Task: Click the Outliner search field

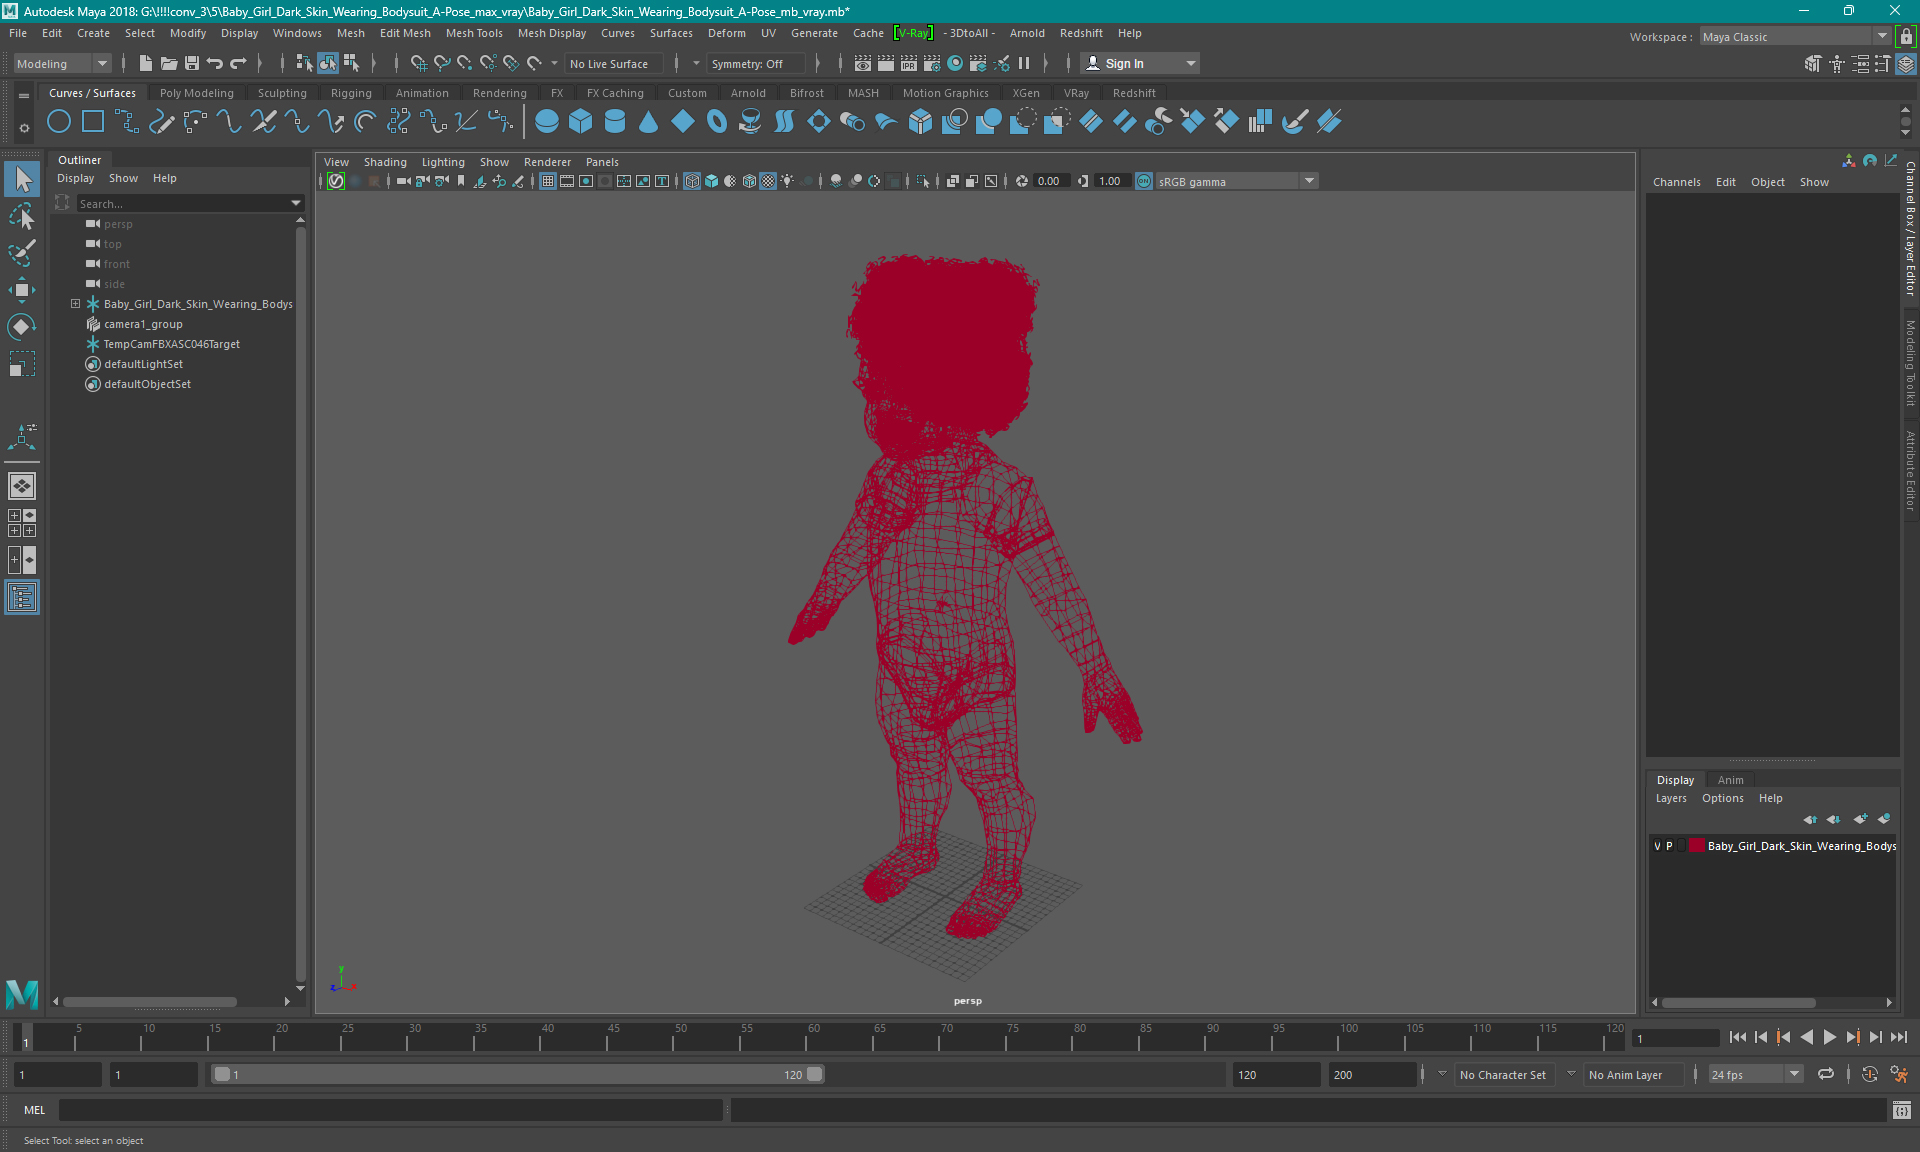Action: pyautogui.click(x=183, y=203)
